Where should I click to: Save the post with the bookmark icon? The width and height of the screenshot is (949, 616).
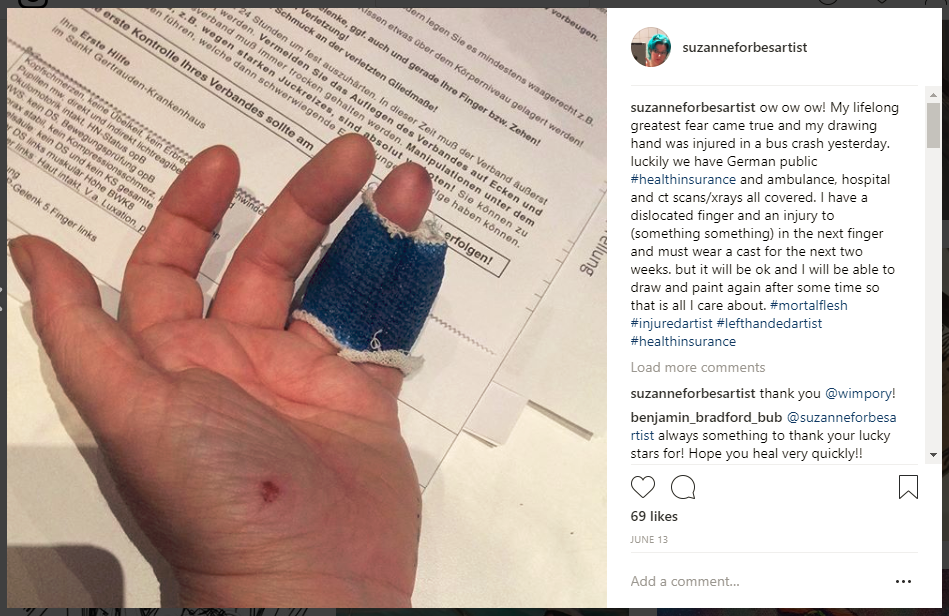coord(908,487)
